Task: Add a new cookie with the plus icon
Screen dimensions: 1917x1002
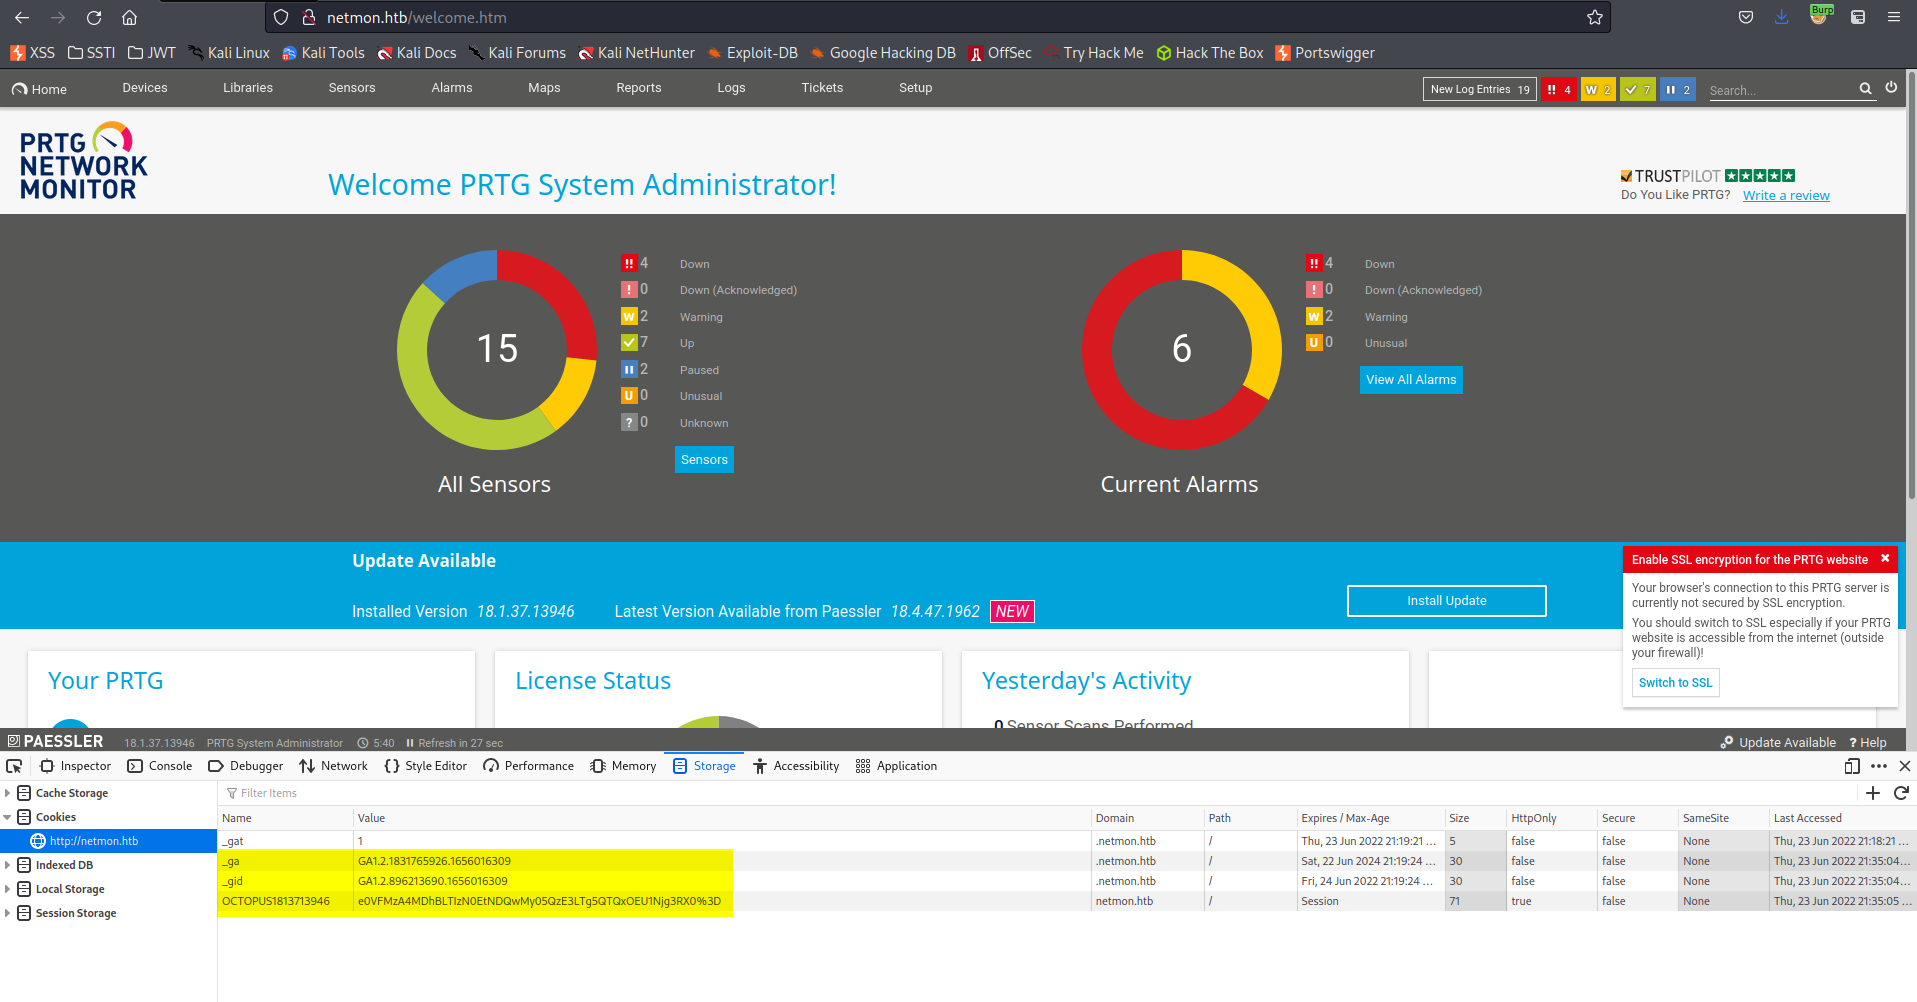Action: pyautogui.click(x=1873, y=793)
